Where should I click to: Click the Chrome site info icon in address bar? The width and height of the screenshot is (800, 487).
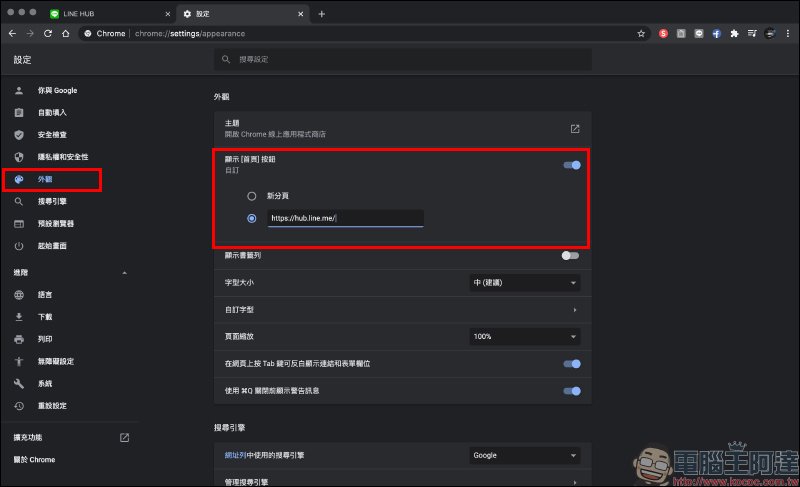(x=88, y=34)
